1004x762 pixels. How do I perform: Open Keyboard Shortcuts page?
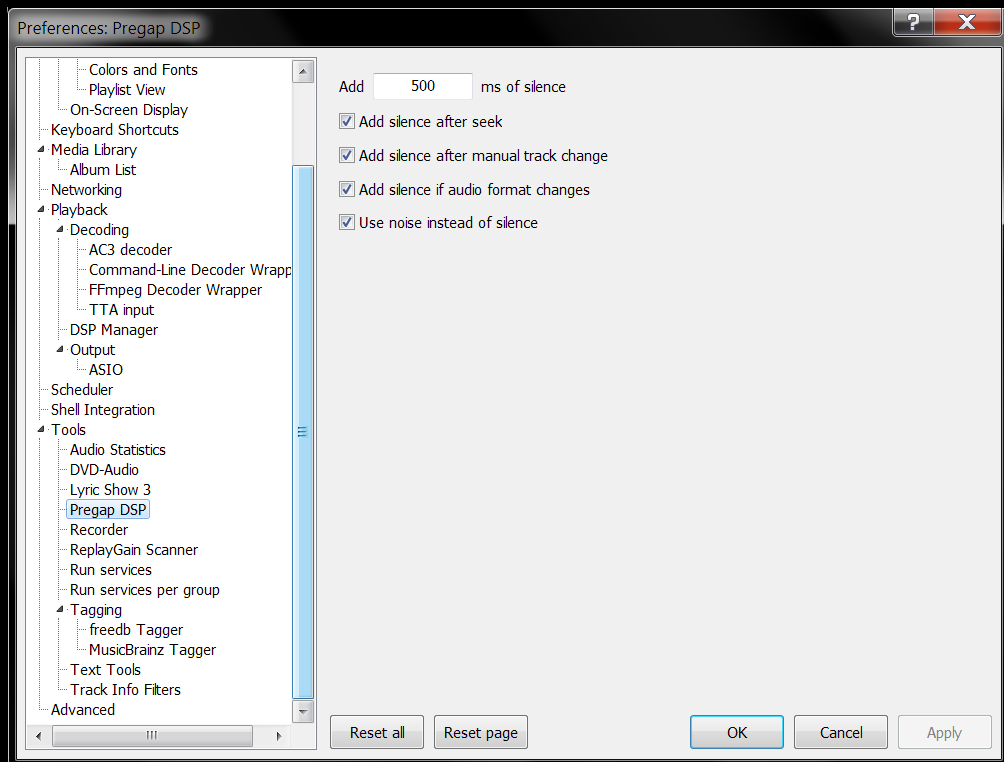pos(115,130)
